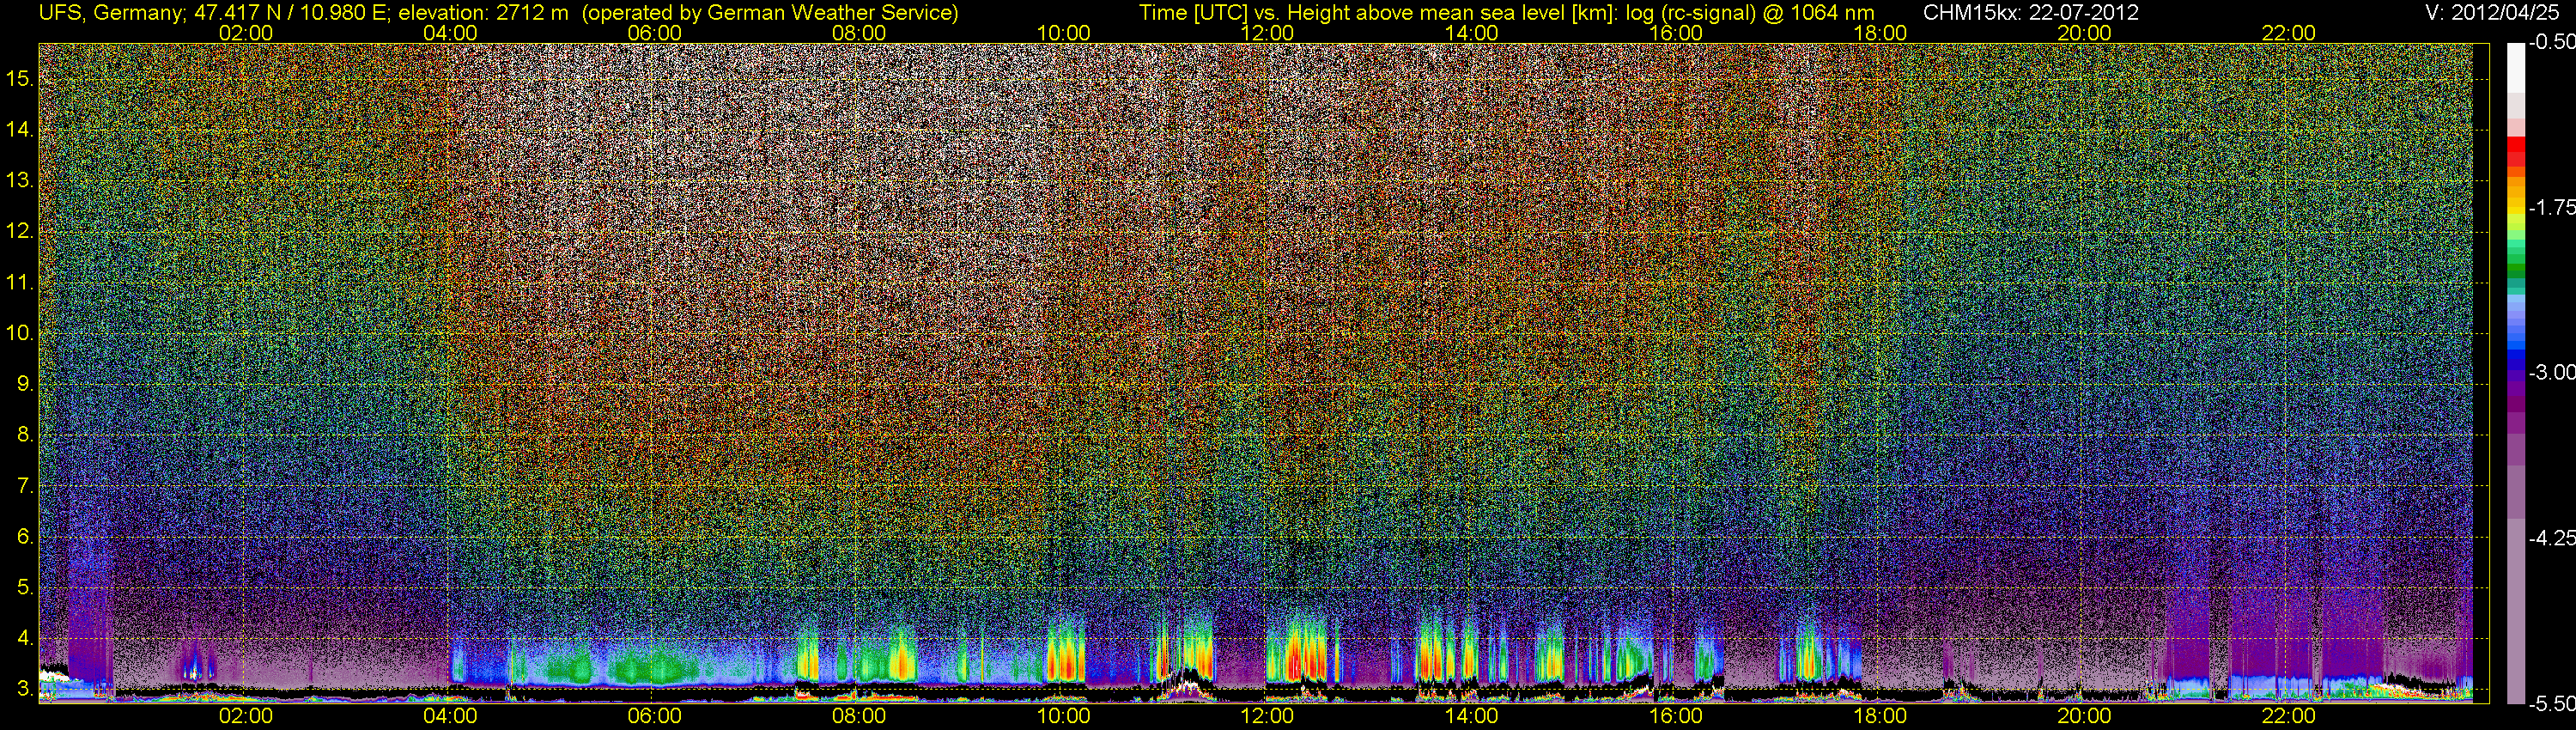Viewport: 2576px width, 730px height.
Task: Click the "-3.00" color scale value
Action: tap(2552, 373)
